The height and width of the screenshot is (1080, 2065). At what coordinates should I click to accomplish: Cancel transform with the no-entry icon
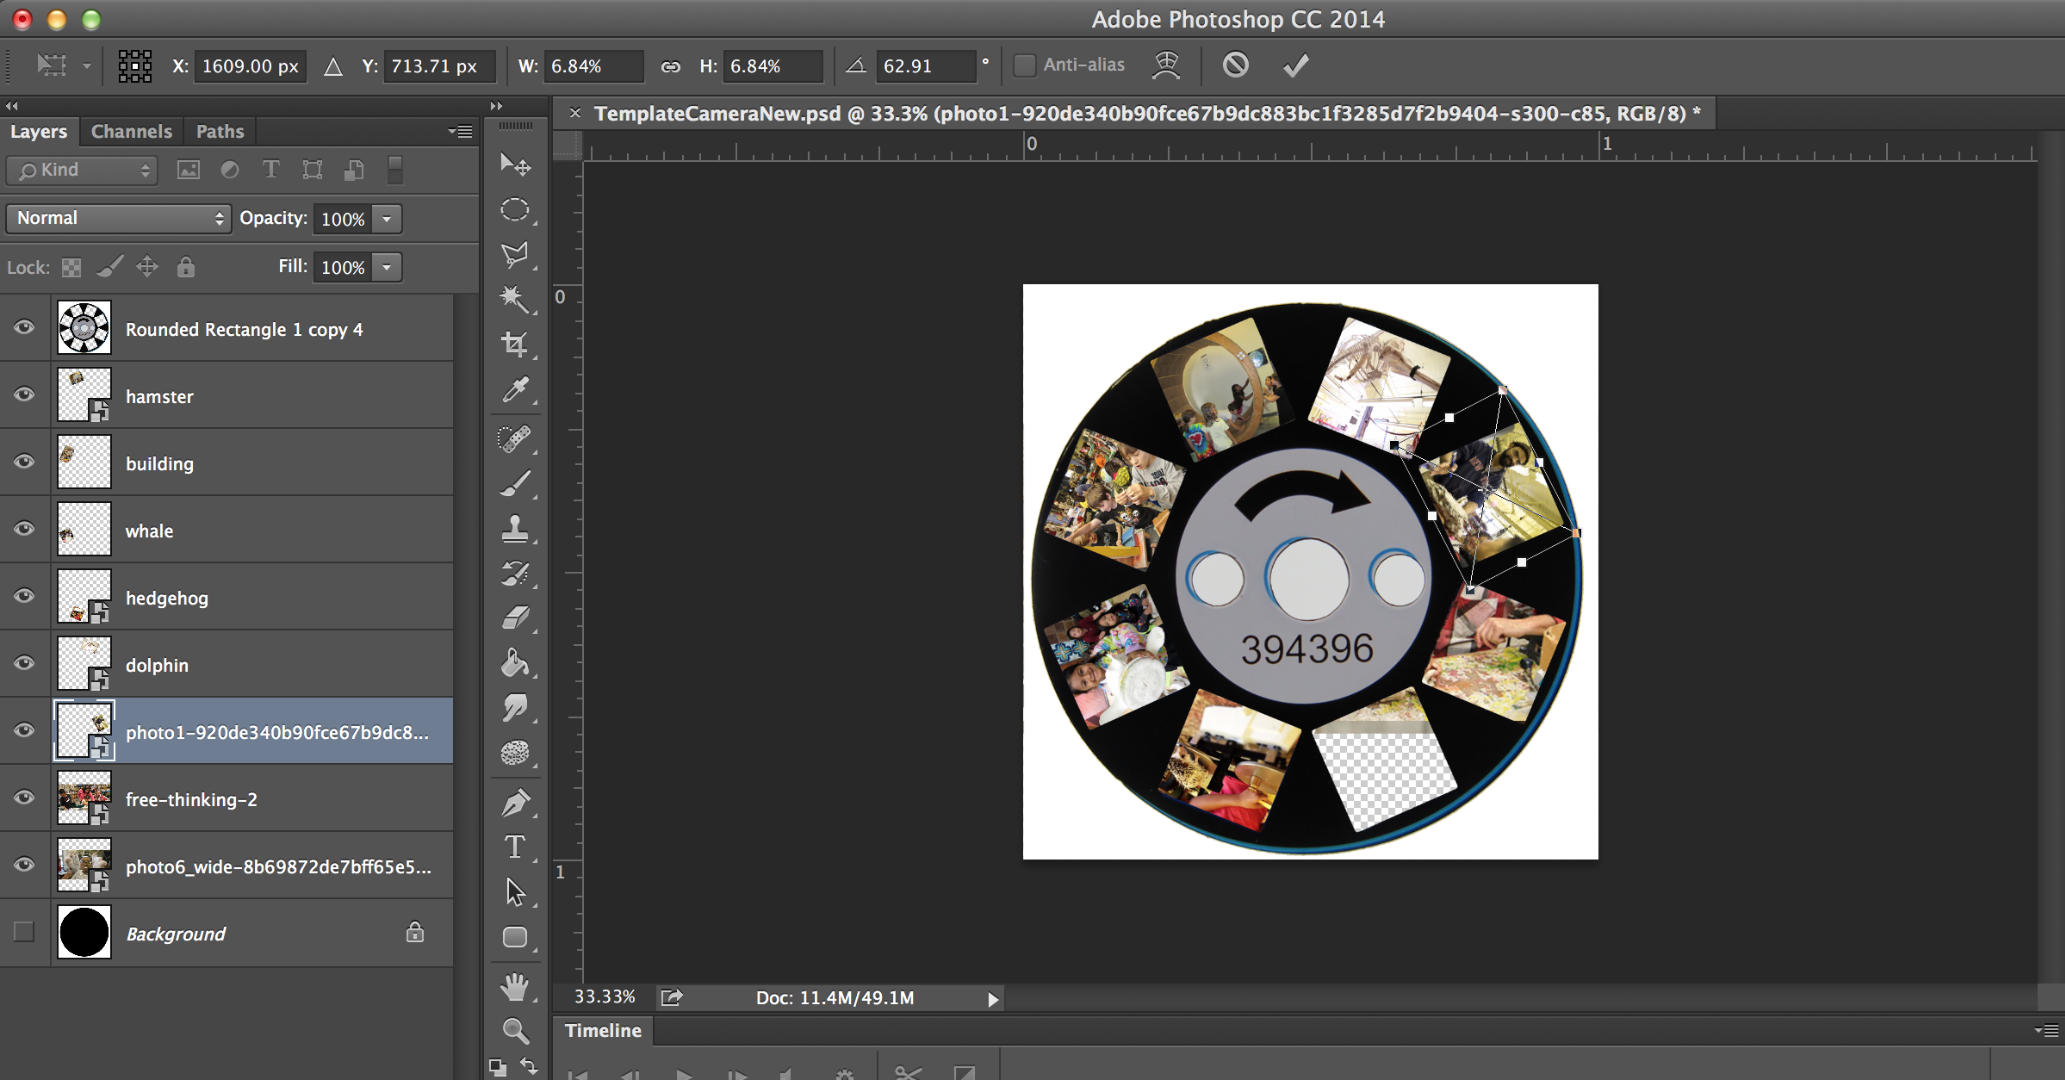(1236, 66)
